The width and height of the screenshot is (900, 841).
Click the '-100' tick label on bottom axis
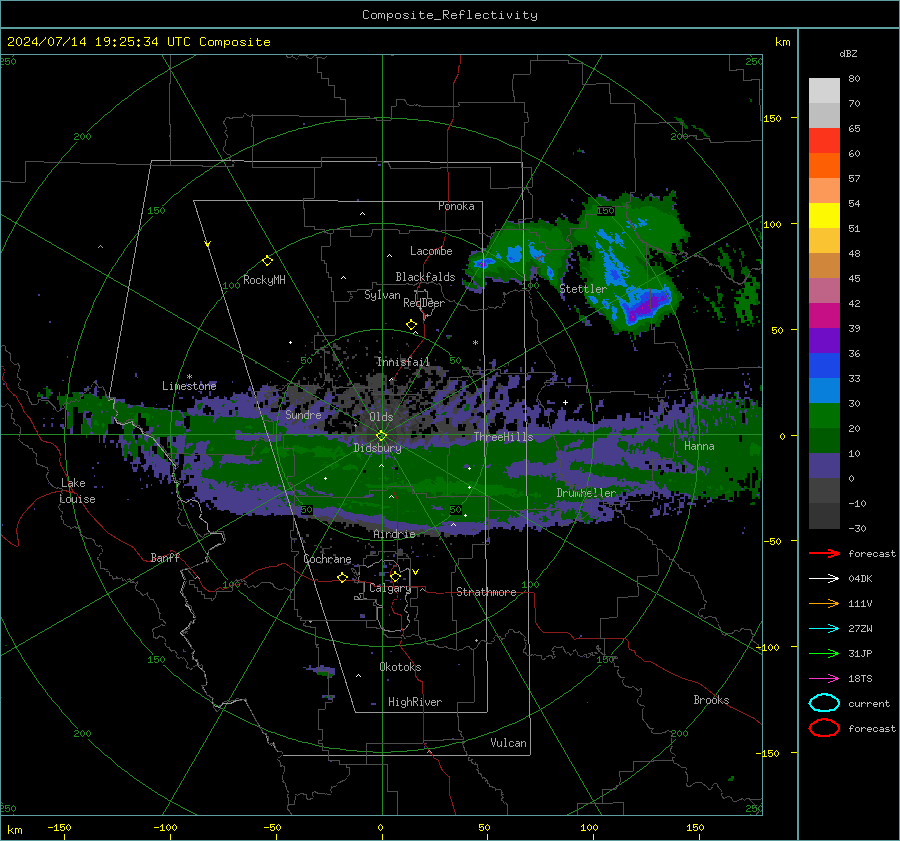tap(165, 827)
